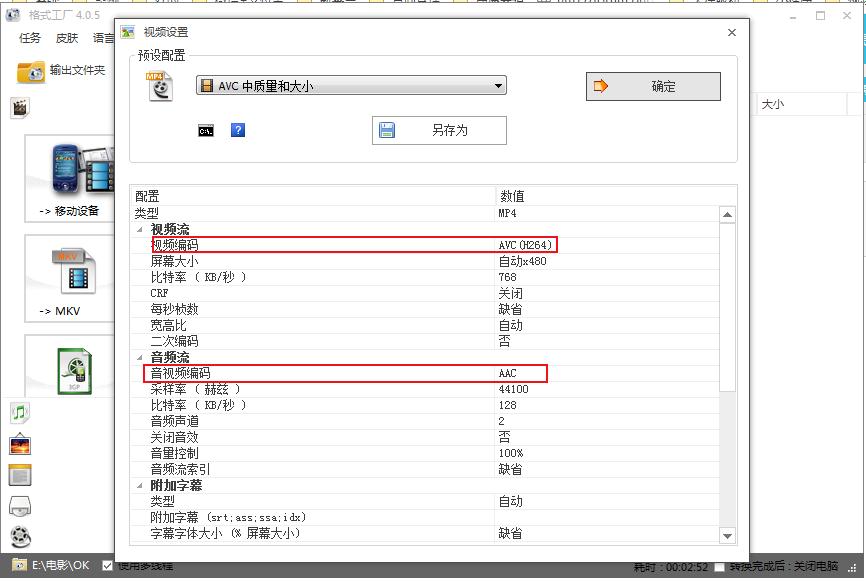The image size is (866, 581).
Task: Click the 输出文件夹 folder icon
Action: 32,71
